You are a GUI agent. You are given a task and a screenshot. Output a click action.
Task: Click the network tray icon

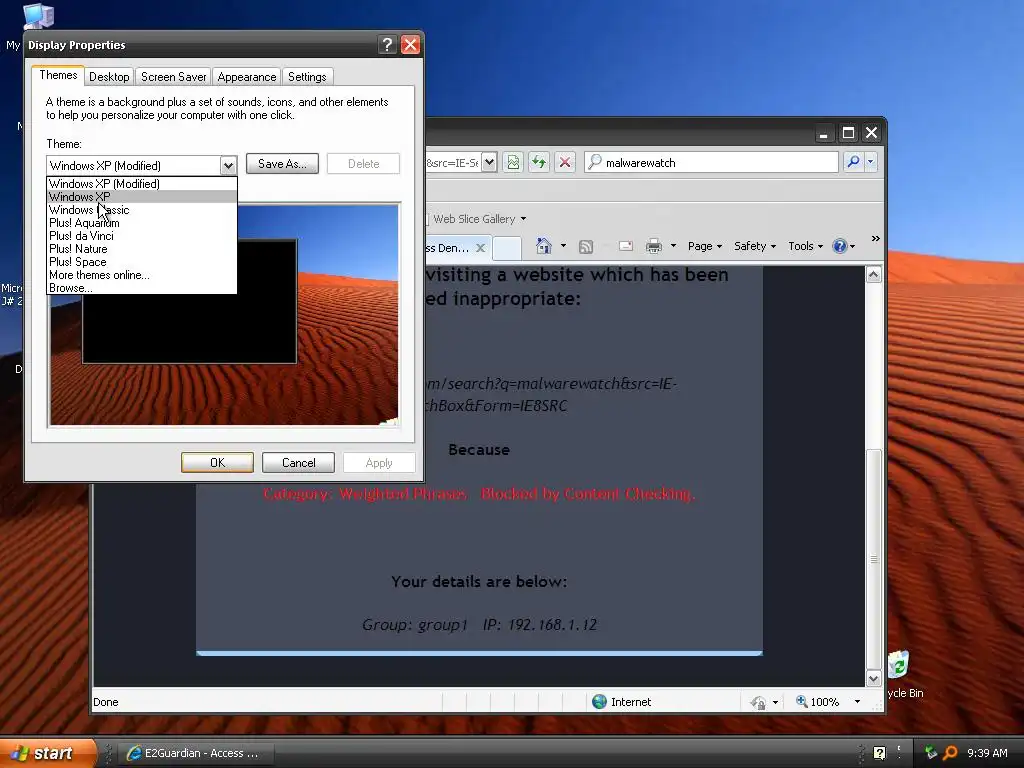click(931, 753)
